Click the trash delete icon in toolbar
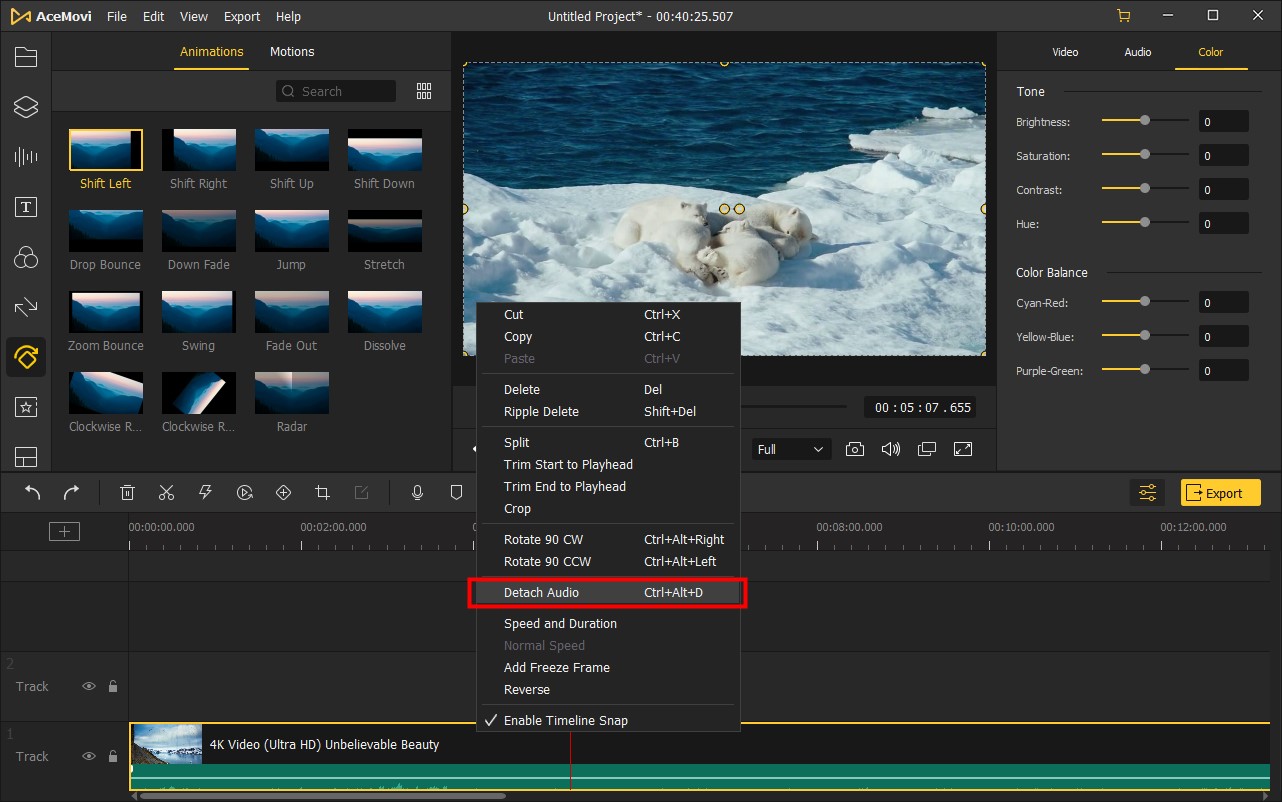1282x802 pixels. click(x=128, y=492)
